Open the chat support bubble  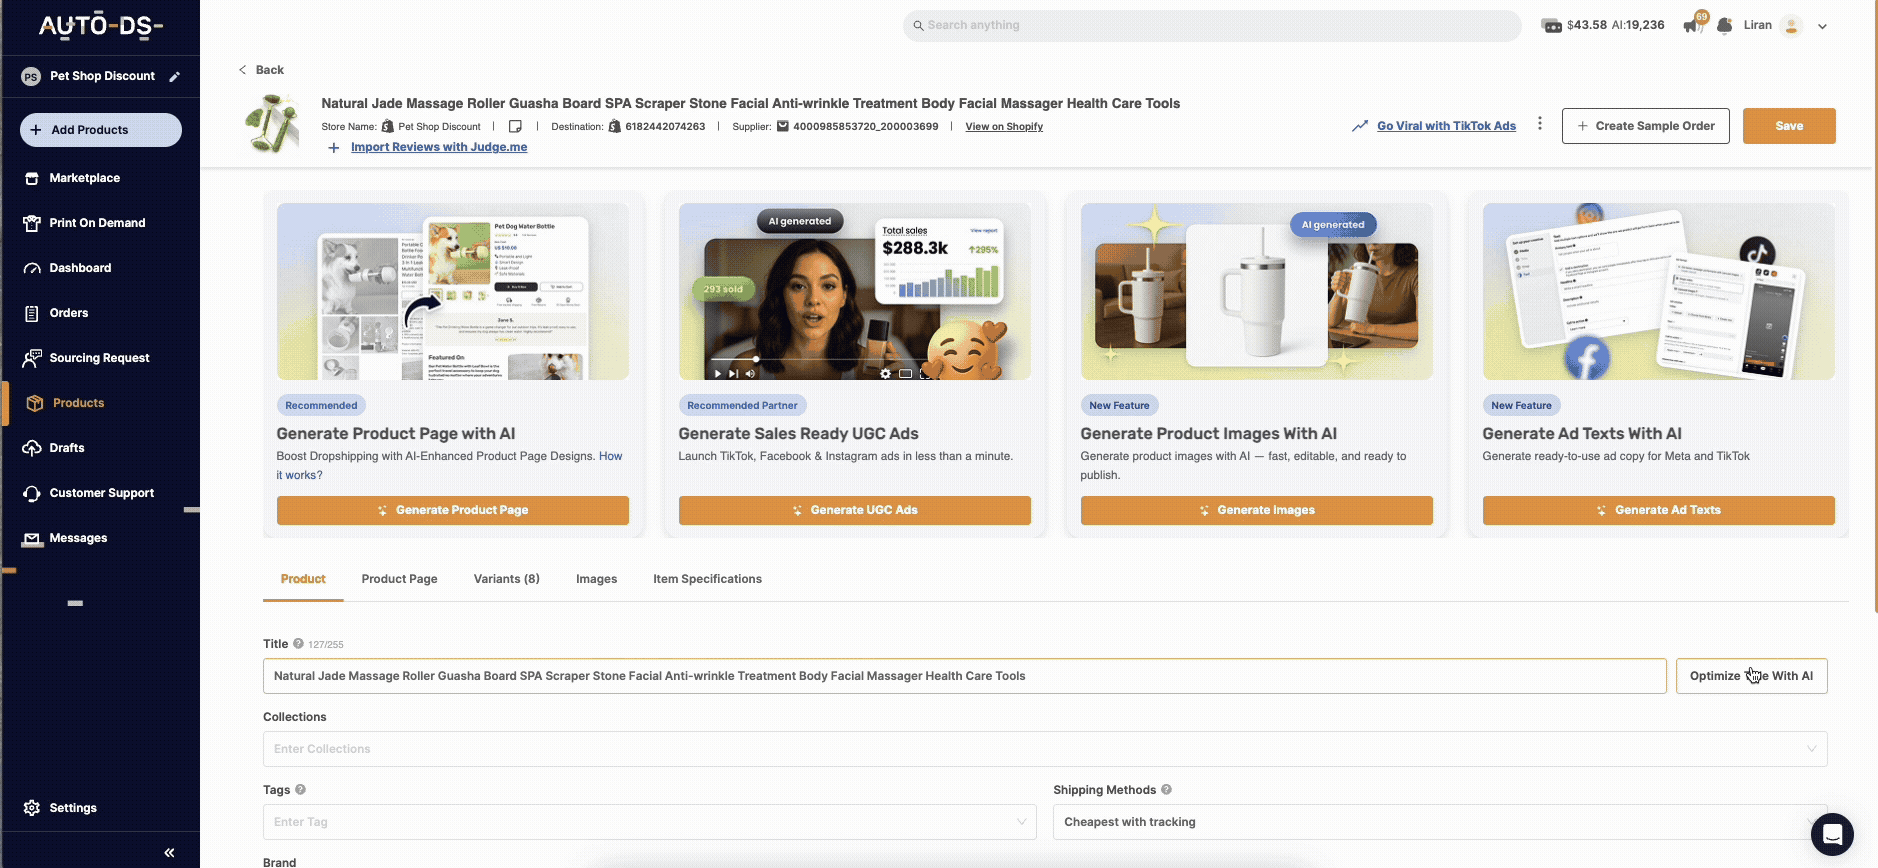pyautogui.click(x=1832, y=834)
